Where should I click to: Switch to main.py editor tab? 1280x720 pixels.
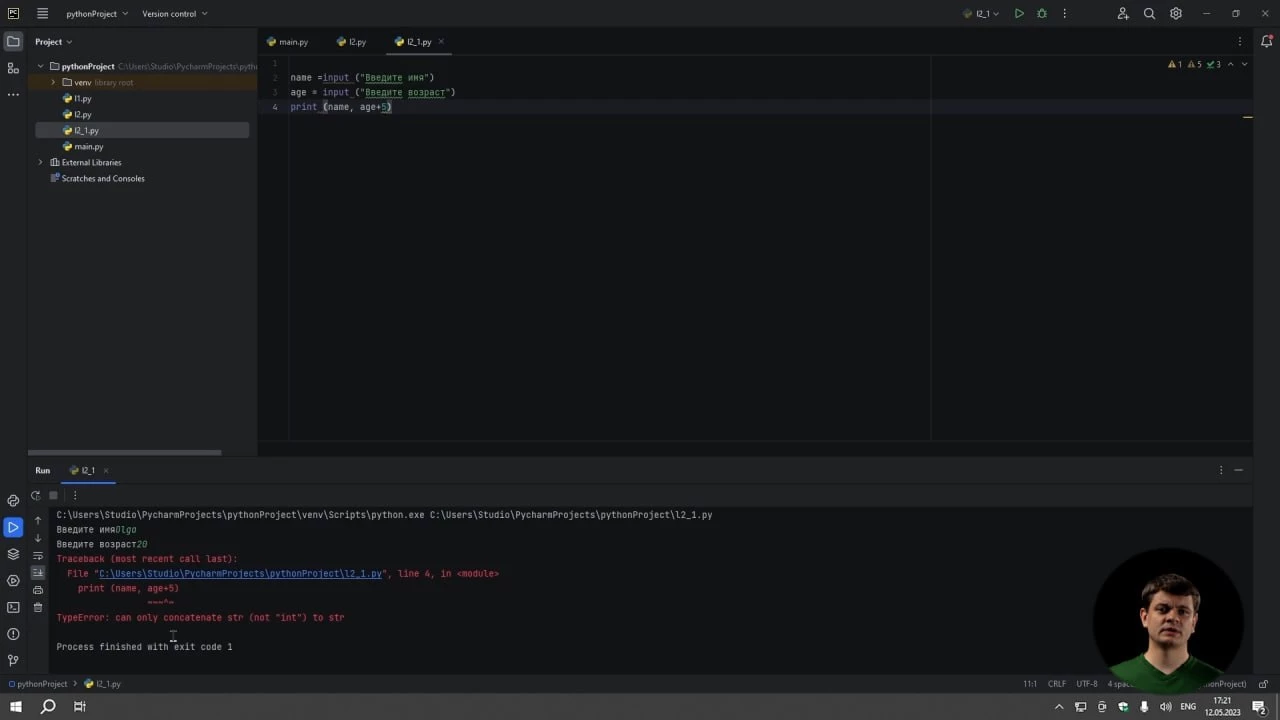tap(288, 42)
